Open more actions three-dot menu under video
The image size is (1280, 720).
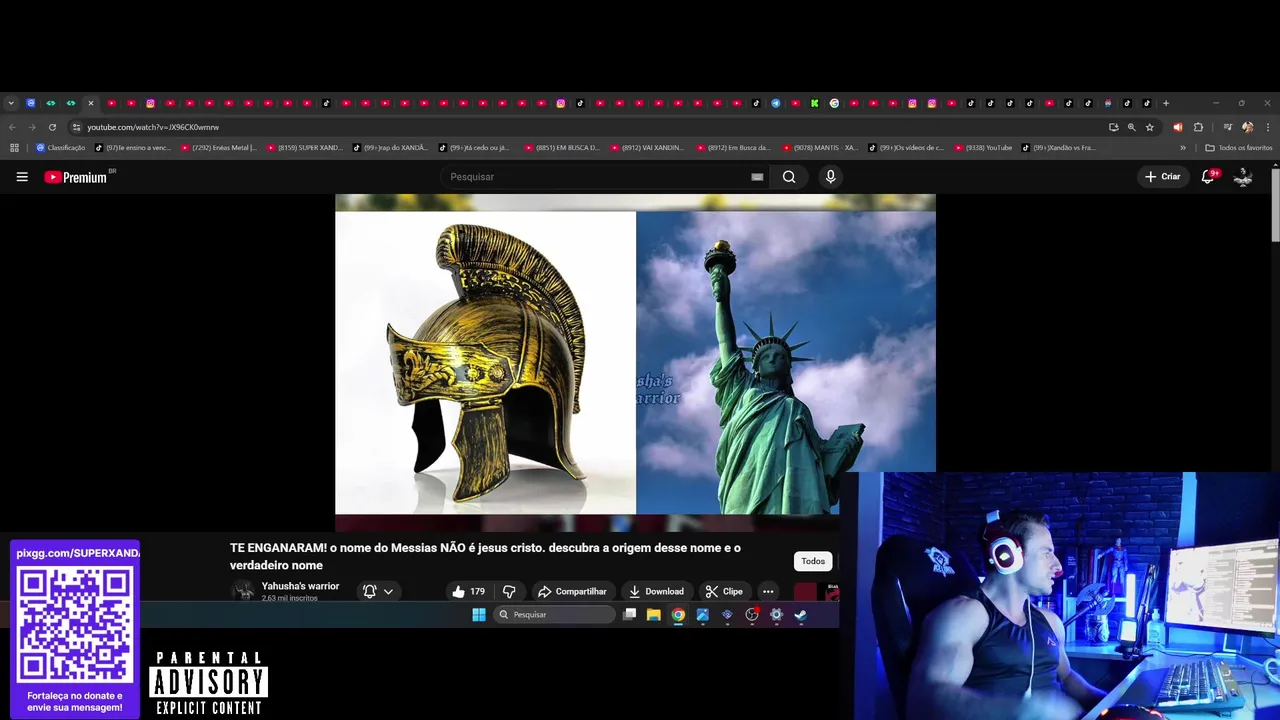click(768, 591)
